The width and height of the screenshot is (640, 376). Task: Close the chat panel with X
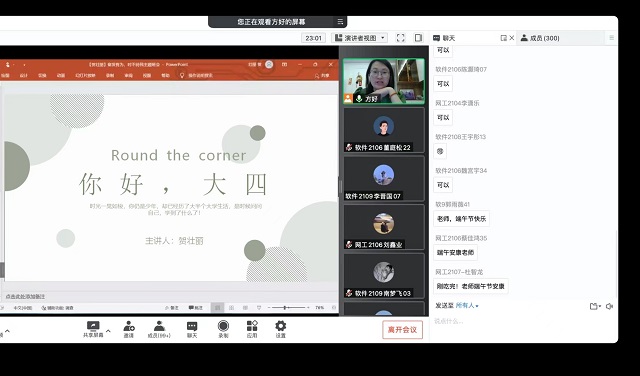(x=512, y=38)
